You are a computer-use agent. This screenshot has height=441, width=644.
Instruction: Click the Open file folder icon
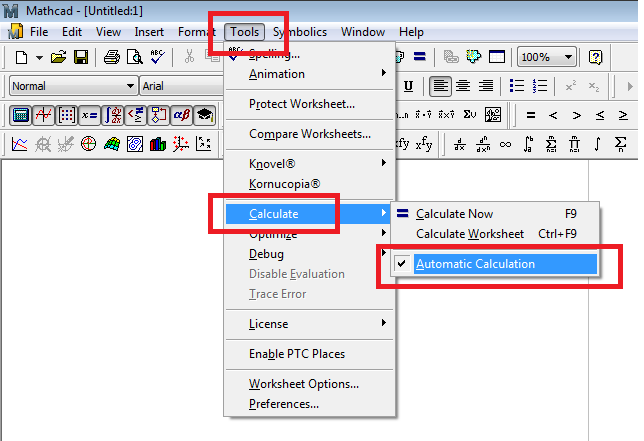pyautogui.click(x=58, y=57)
